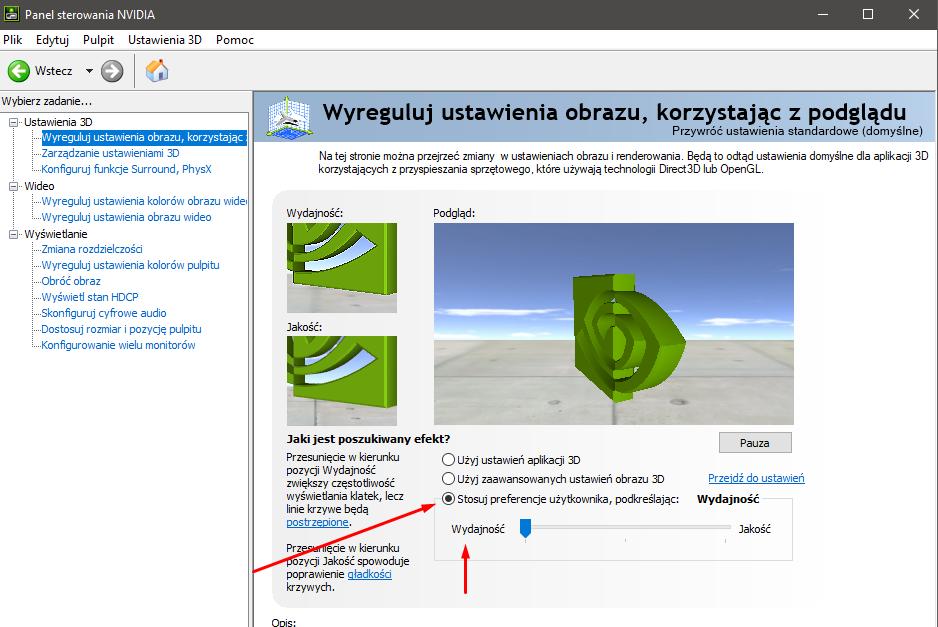Select Wyreguluj ustawienia obrazu, korzystając tree item
Image resolution: width=938 pixels, height=627 pixels.
(144, 137)
